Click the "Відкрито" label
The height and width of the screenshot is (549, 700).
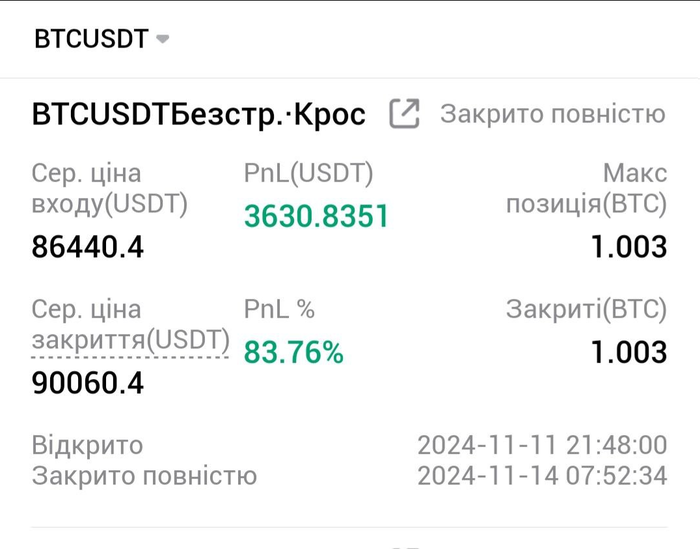pos(87,445)
